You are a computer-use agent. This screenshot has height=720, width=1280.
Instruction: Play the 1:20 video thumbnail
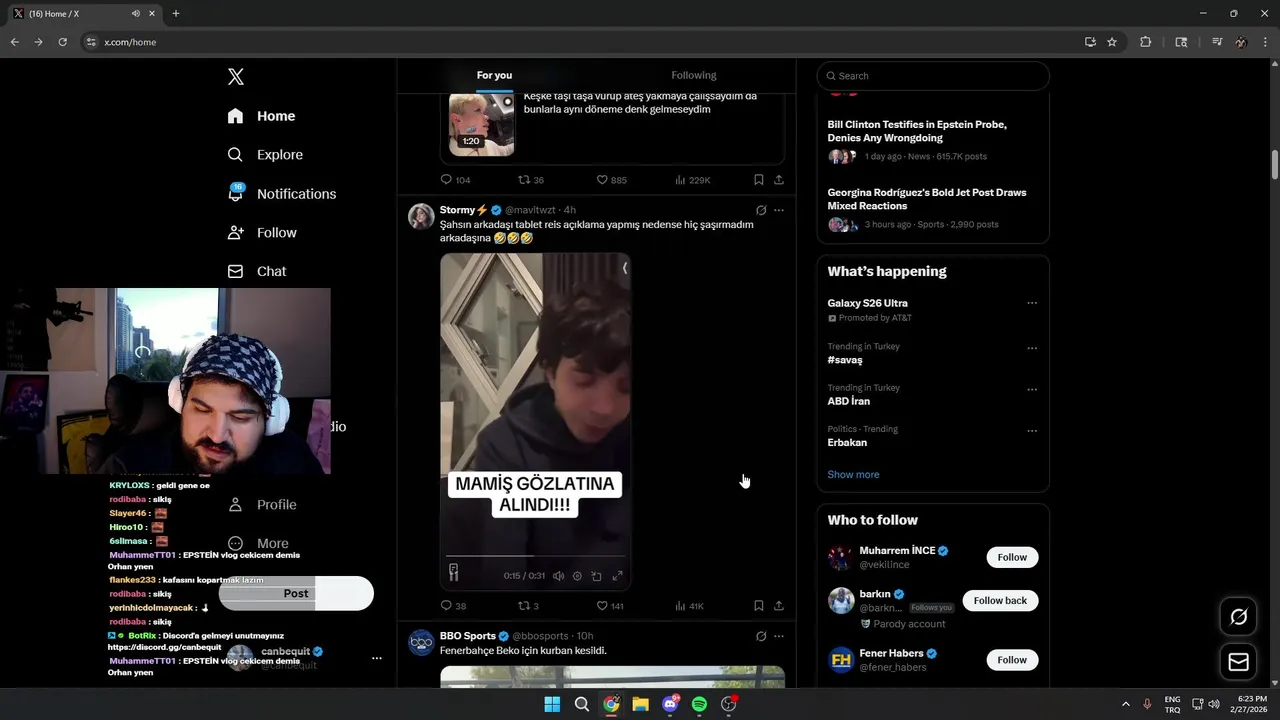481,124
